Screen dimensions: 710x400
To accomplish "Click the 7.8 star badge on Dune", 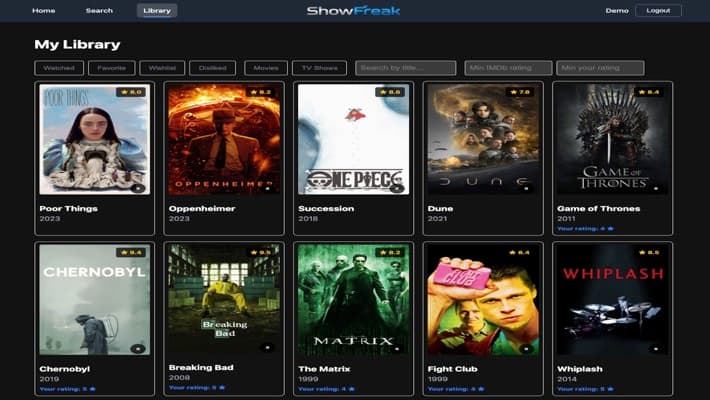I will (x=519, y=92).
